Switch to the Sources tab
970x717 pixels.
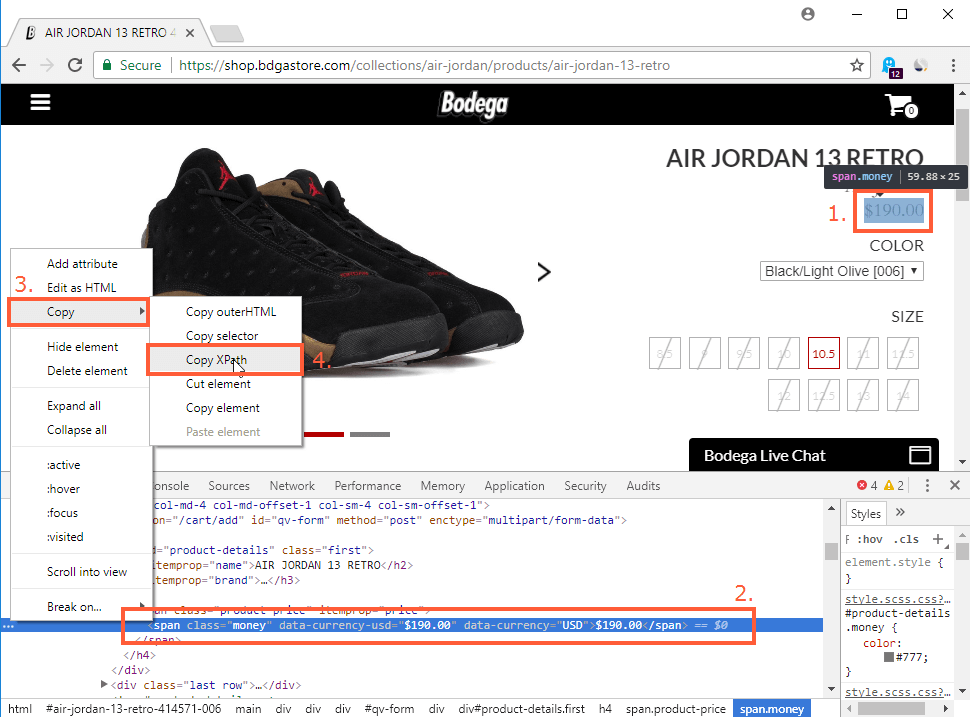click(x=229, y=486)
